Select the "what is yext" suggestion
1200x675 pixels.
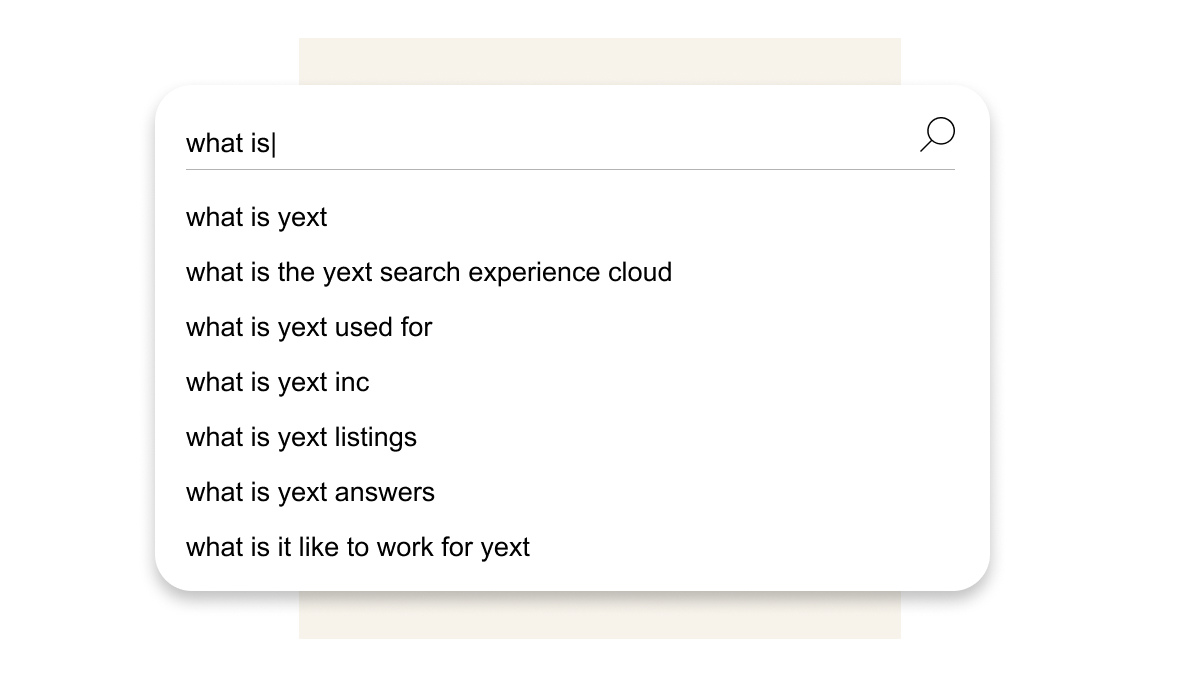[257, 218]
